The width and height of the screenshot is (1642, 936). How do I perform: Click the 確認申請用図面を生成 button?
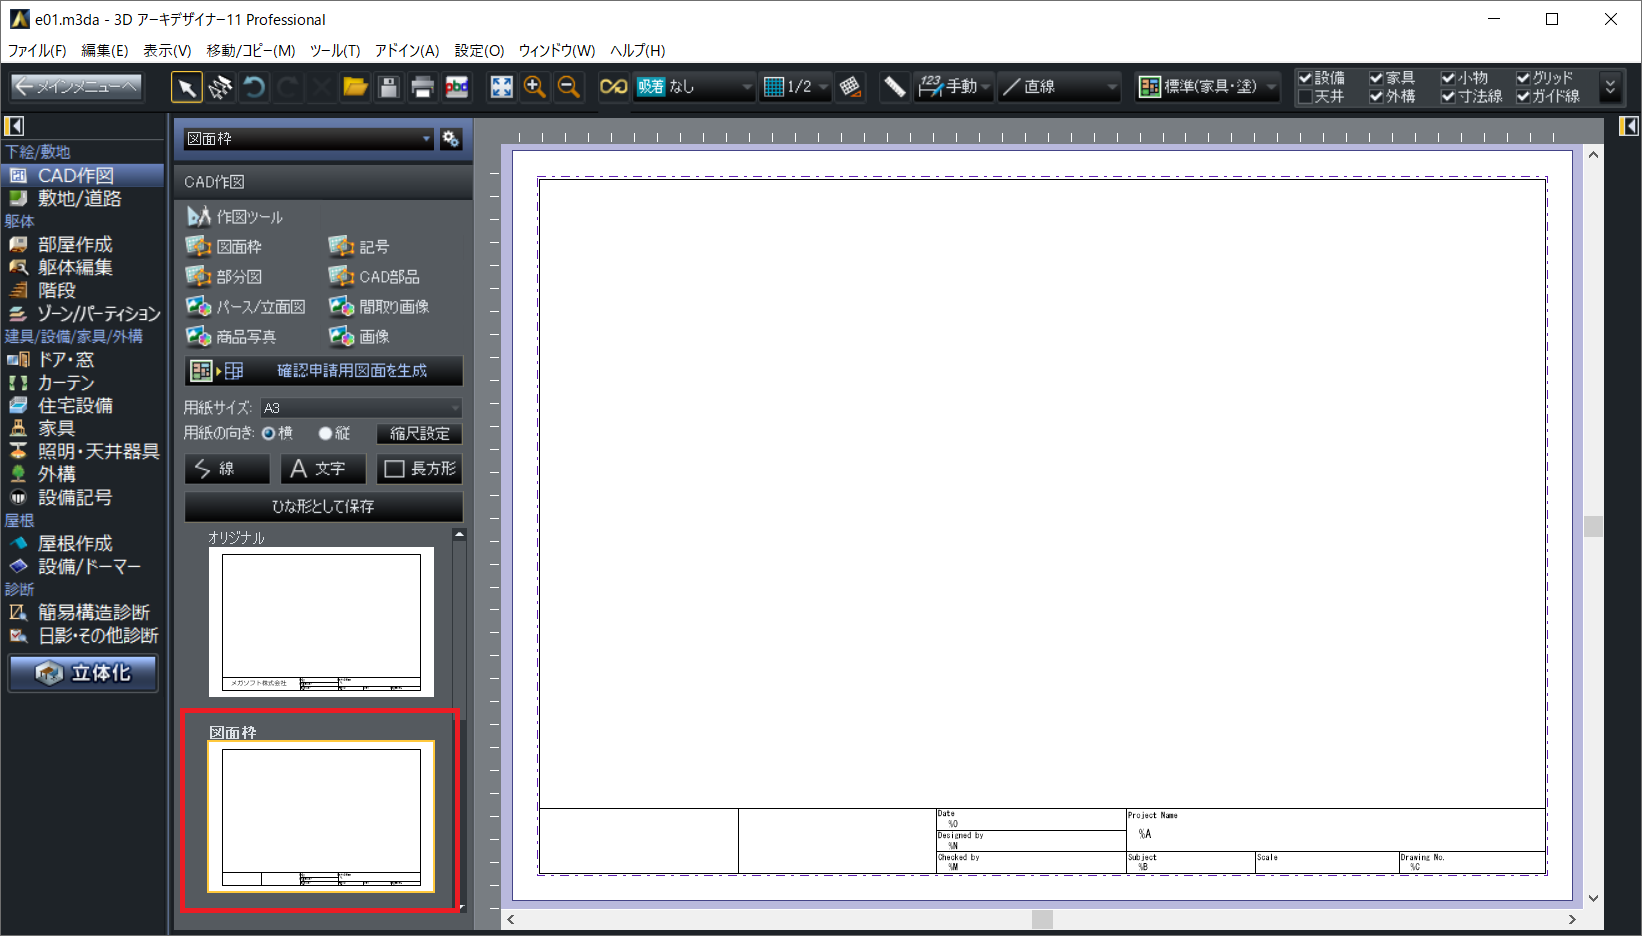pos(323,371)
